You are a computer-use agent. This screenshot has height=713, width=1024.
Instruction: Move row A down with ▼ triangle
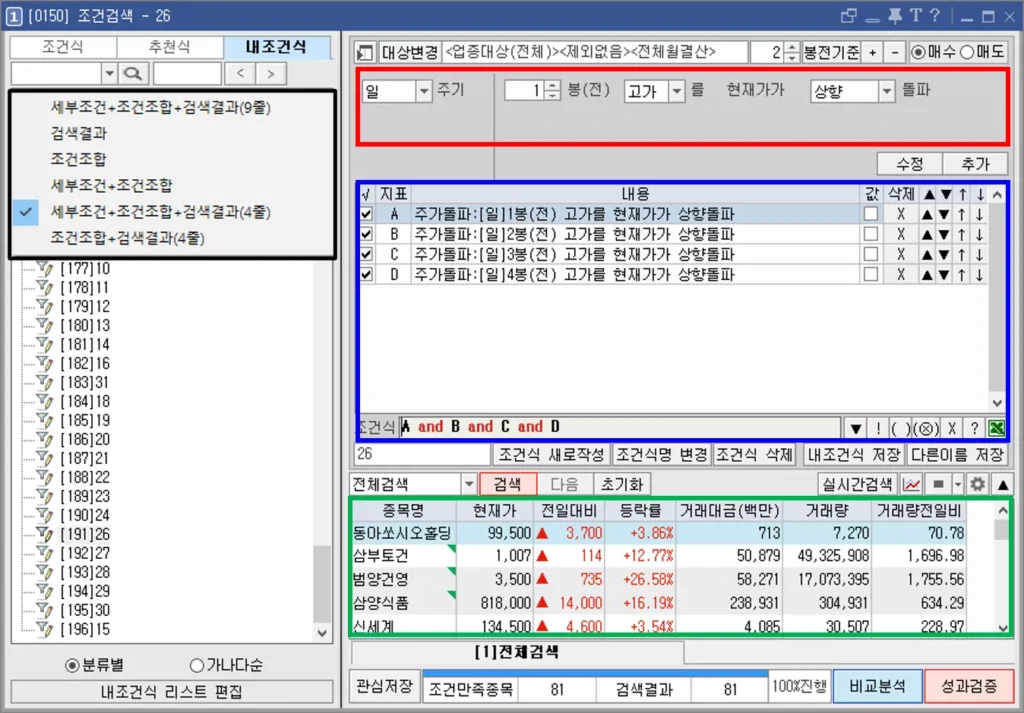(944, 214)
